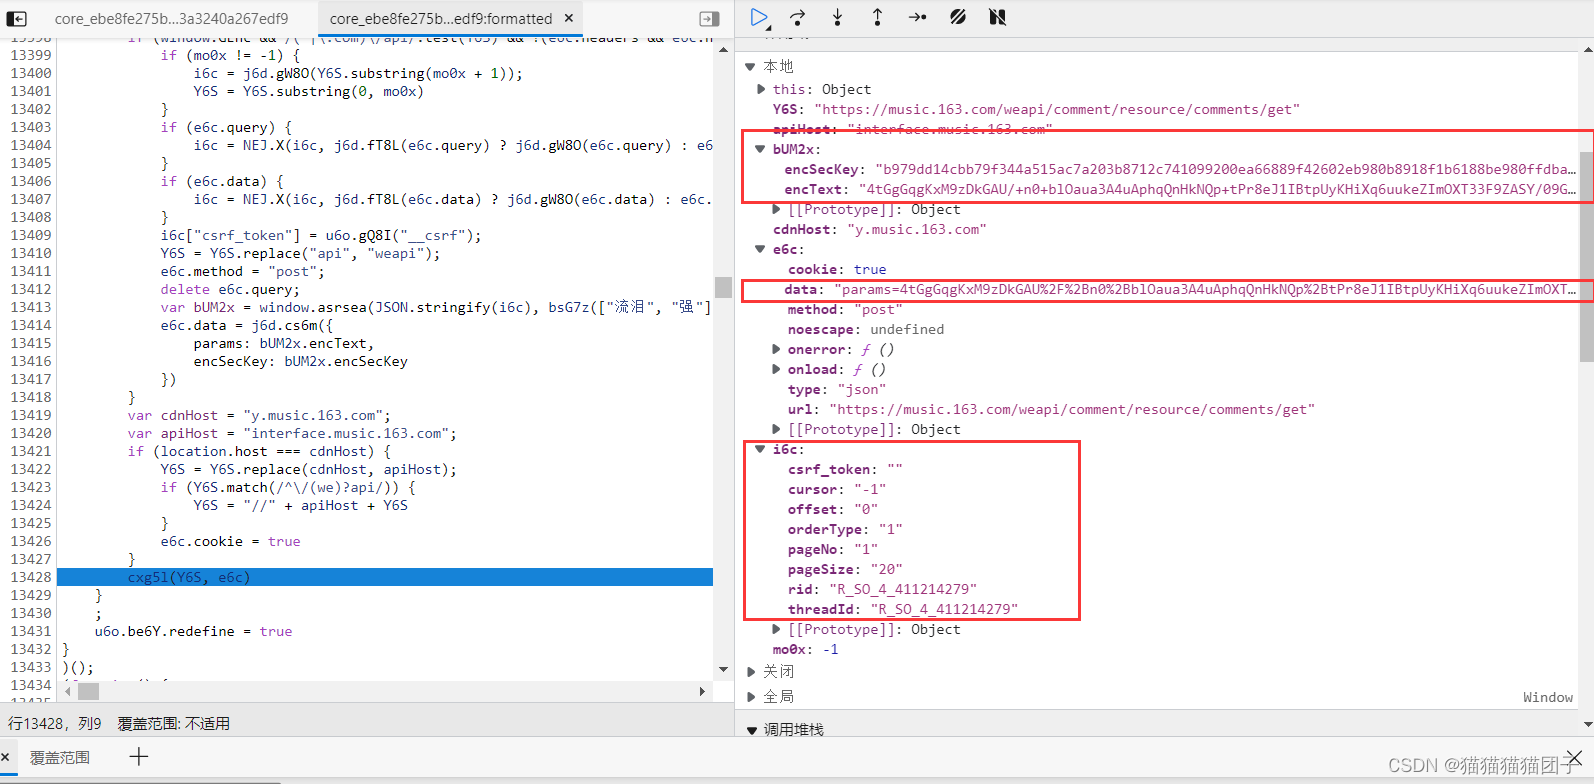Click the highlighted cxg5l(Y6S, e6c) line
Viewport: 1594px width, 784px height.
pyautogui.click(x=385, y=577)
